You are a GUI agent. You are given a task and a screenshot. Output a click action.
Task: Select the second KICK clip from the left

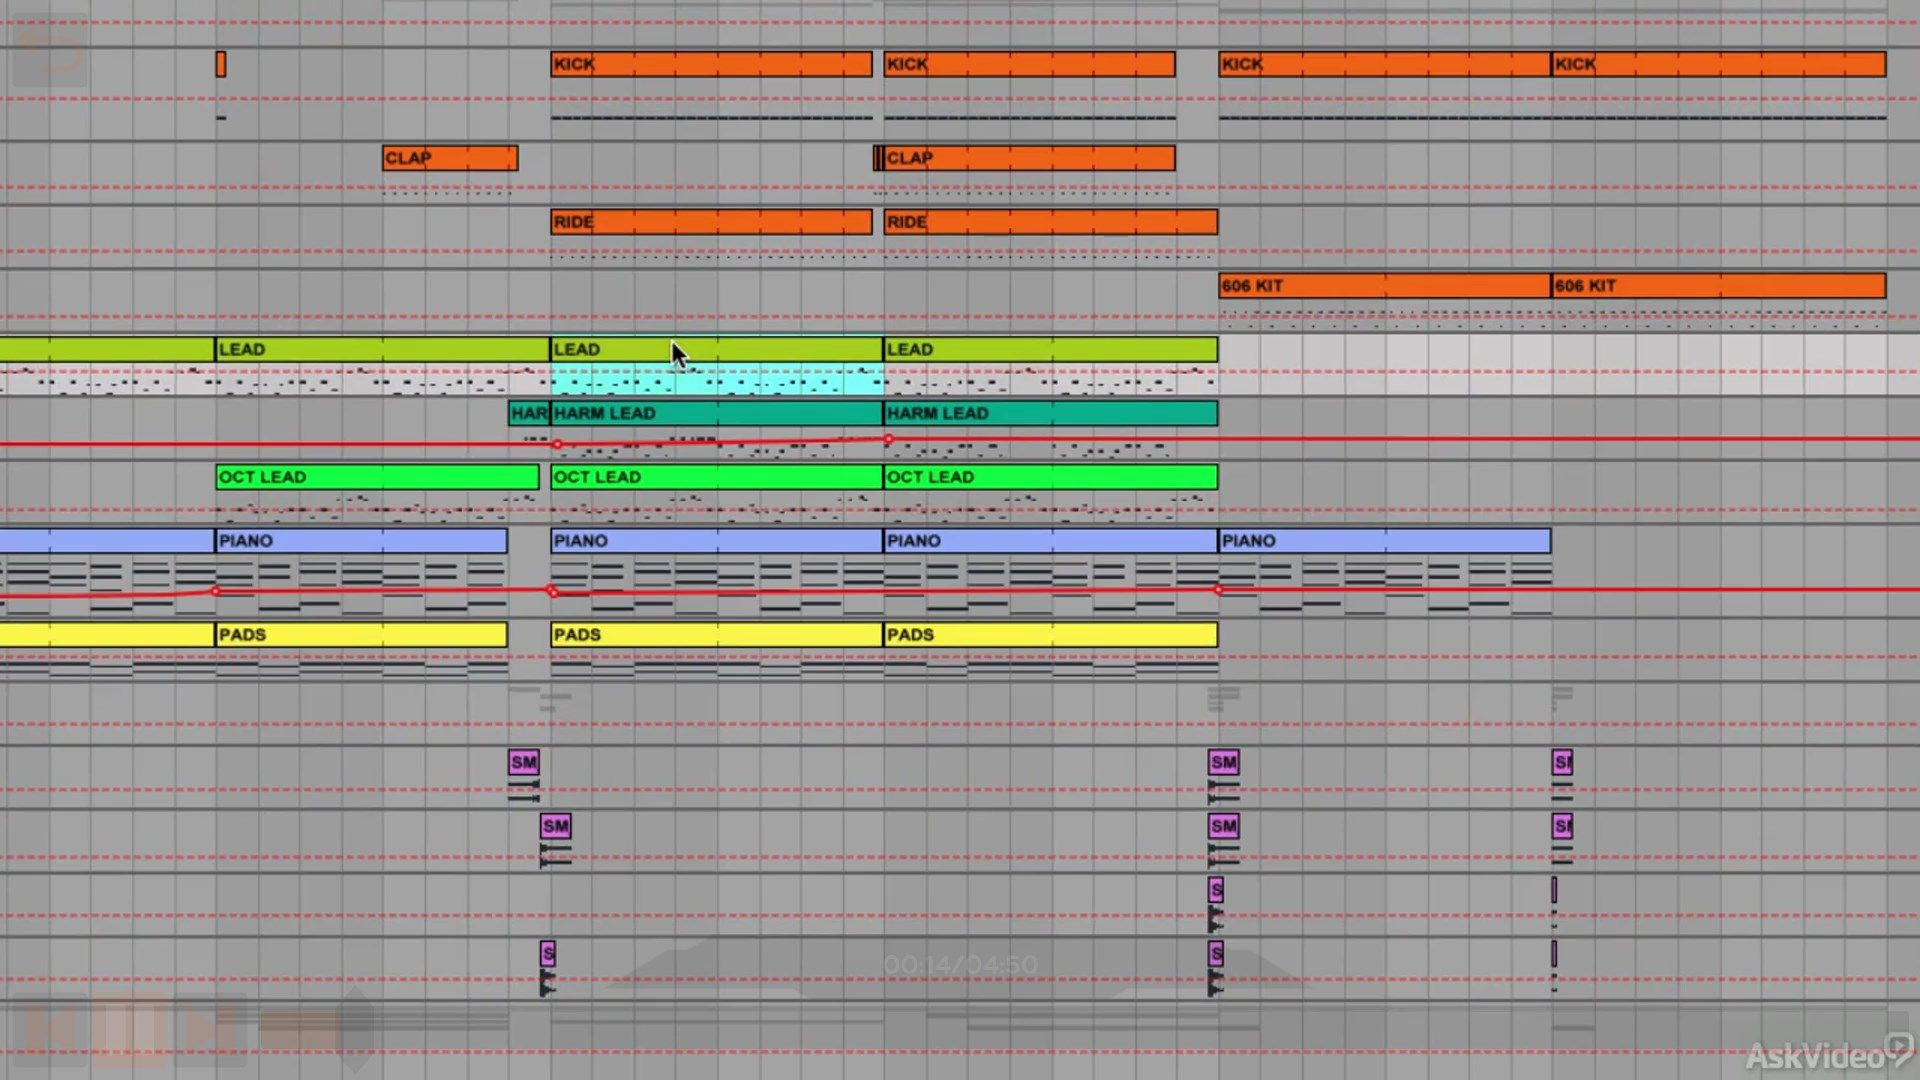coord(1030,64)
